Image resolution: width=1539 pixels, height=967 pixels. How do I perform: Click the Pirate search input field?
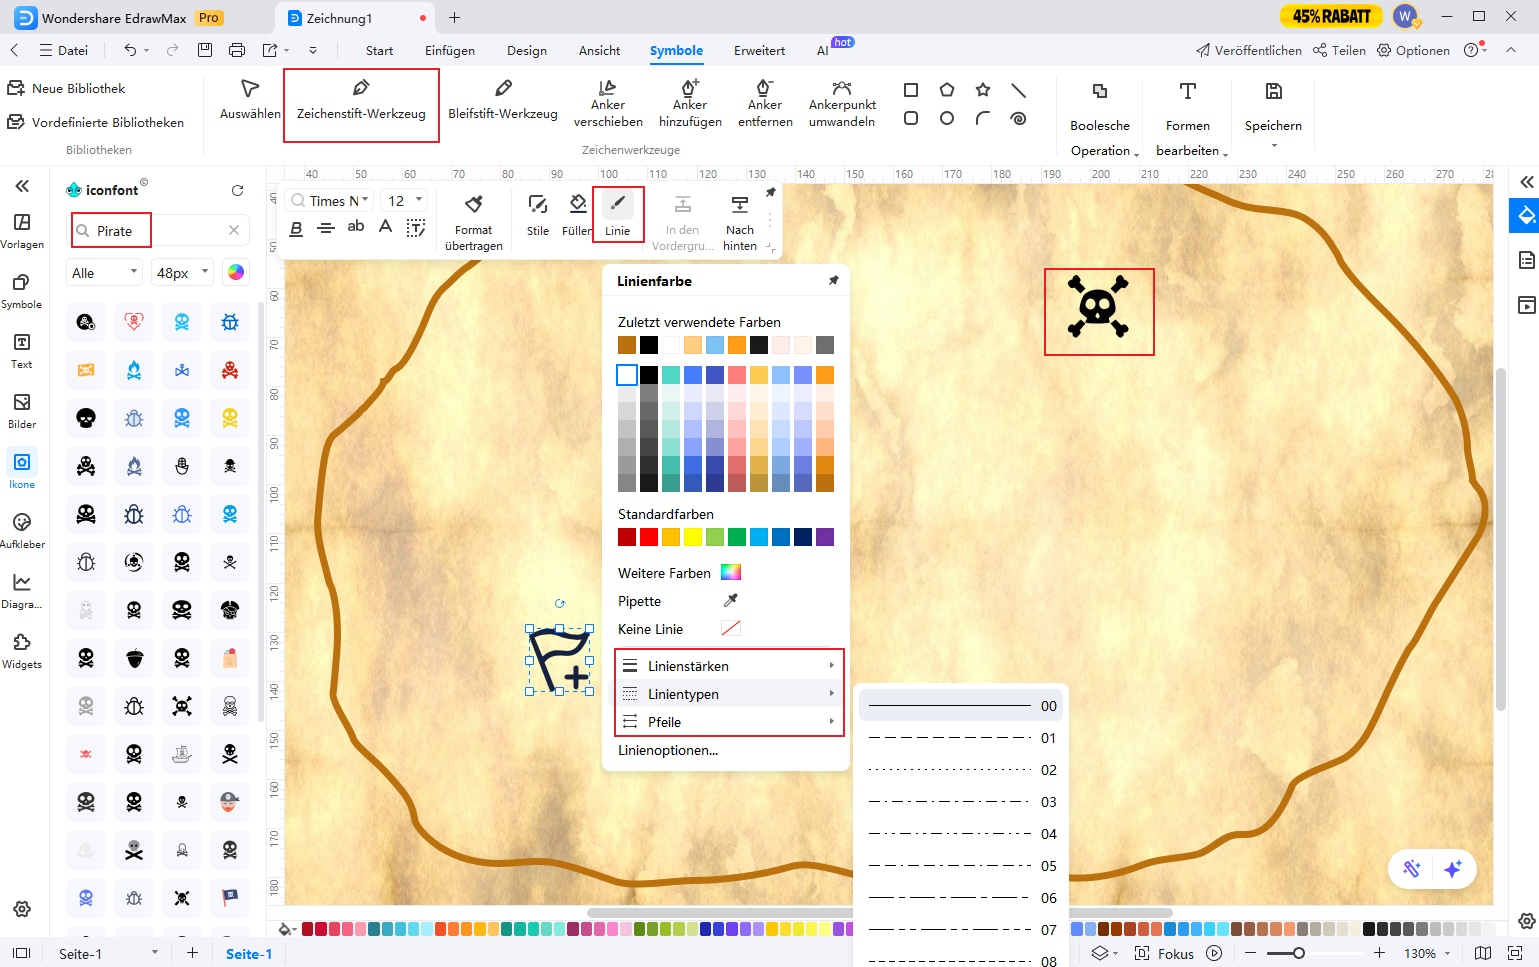(160, 230)
